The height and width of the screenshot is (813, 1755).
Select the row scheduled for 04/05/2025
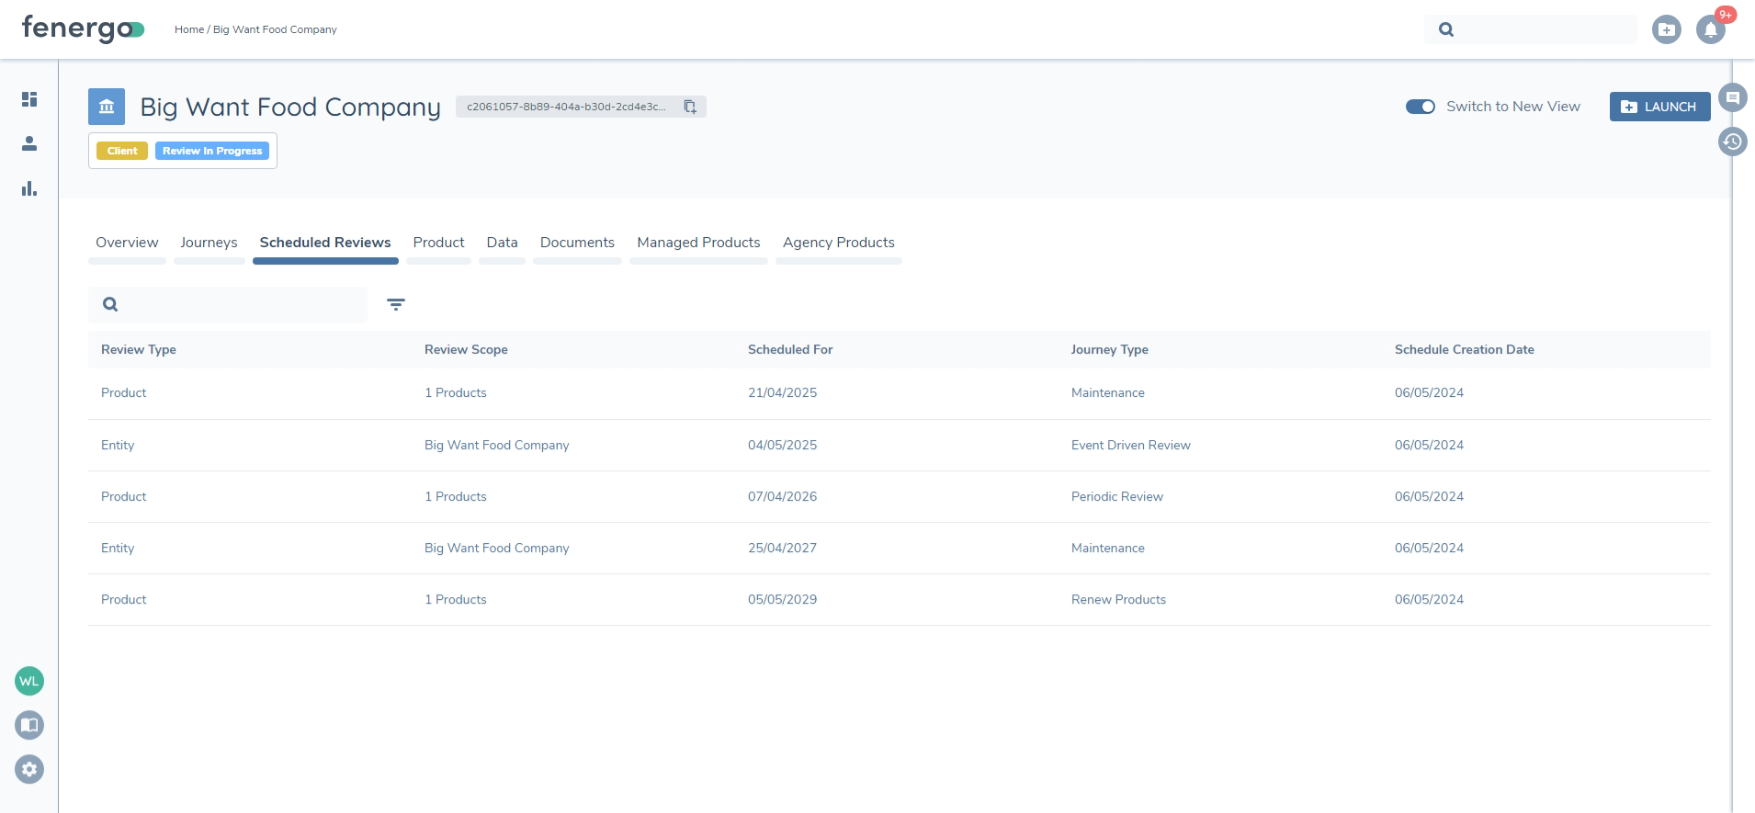[x=899, y=445]
